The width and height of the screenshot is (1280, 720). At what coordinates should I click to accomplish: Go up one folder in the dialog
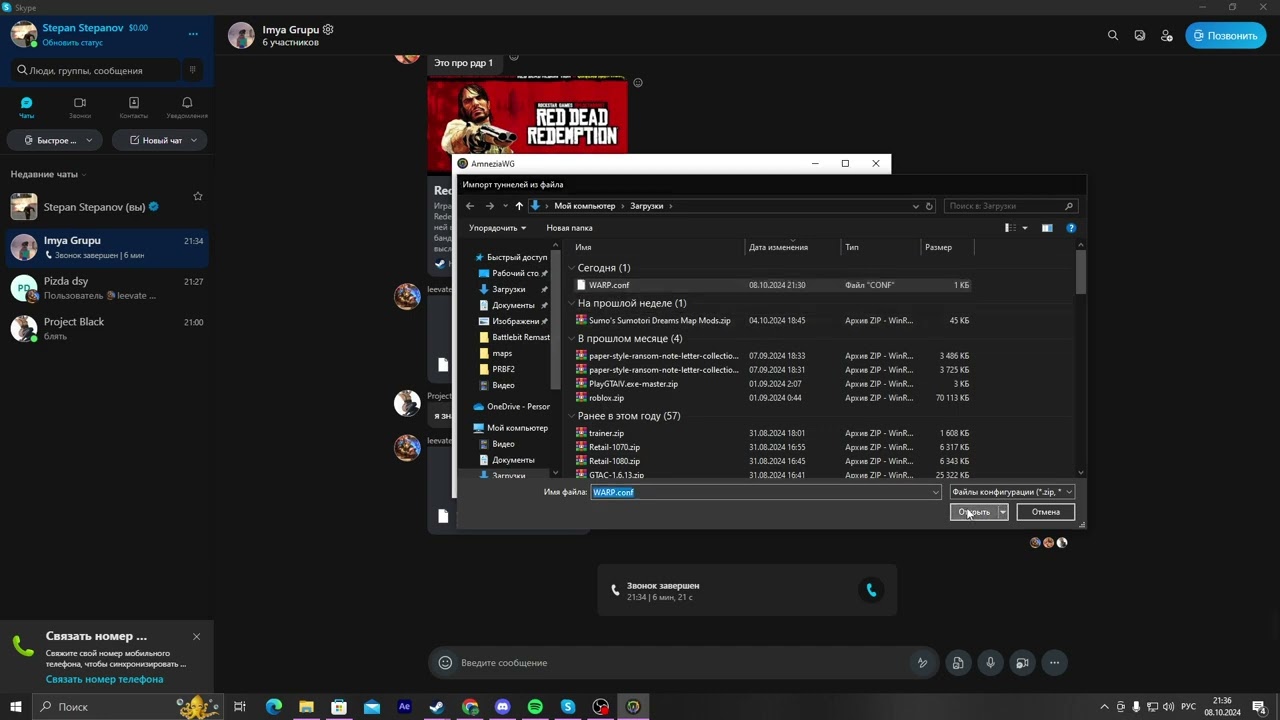click(x=519, y=206)
